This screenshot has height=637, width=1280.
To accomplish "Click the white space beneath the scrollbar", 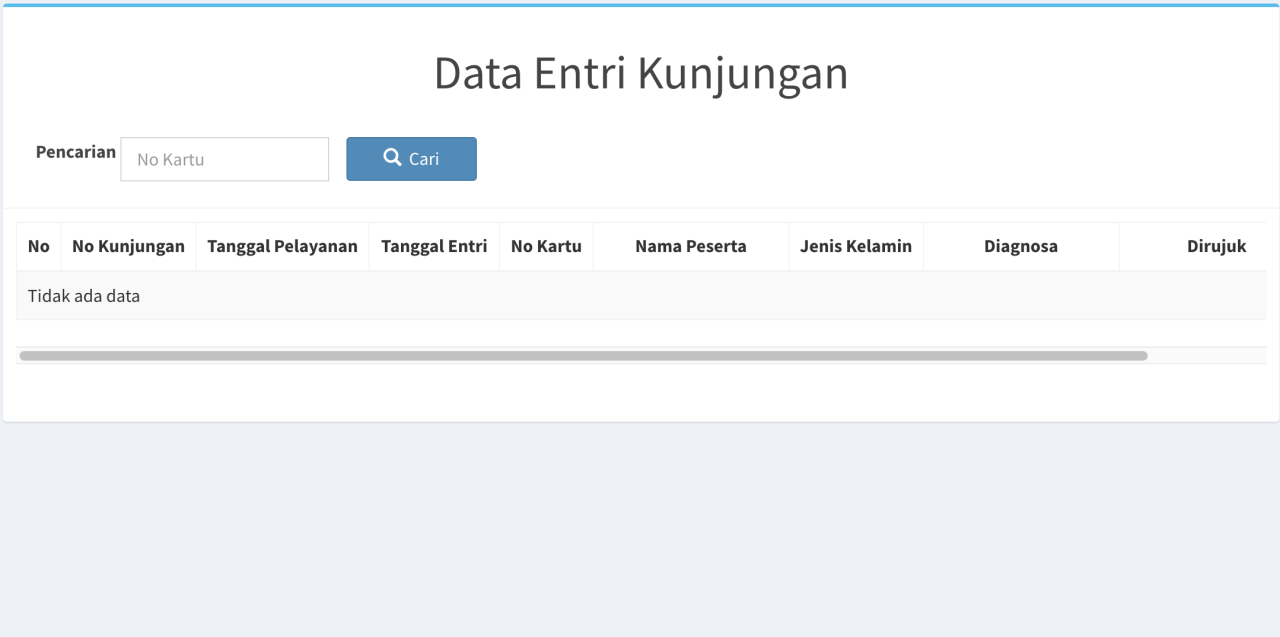I will [640, 392].
